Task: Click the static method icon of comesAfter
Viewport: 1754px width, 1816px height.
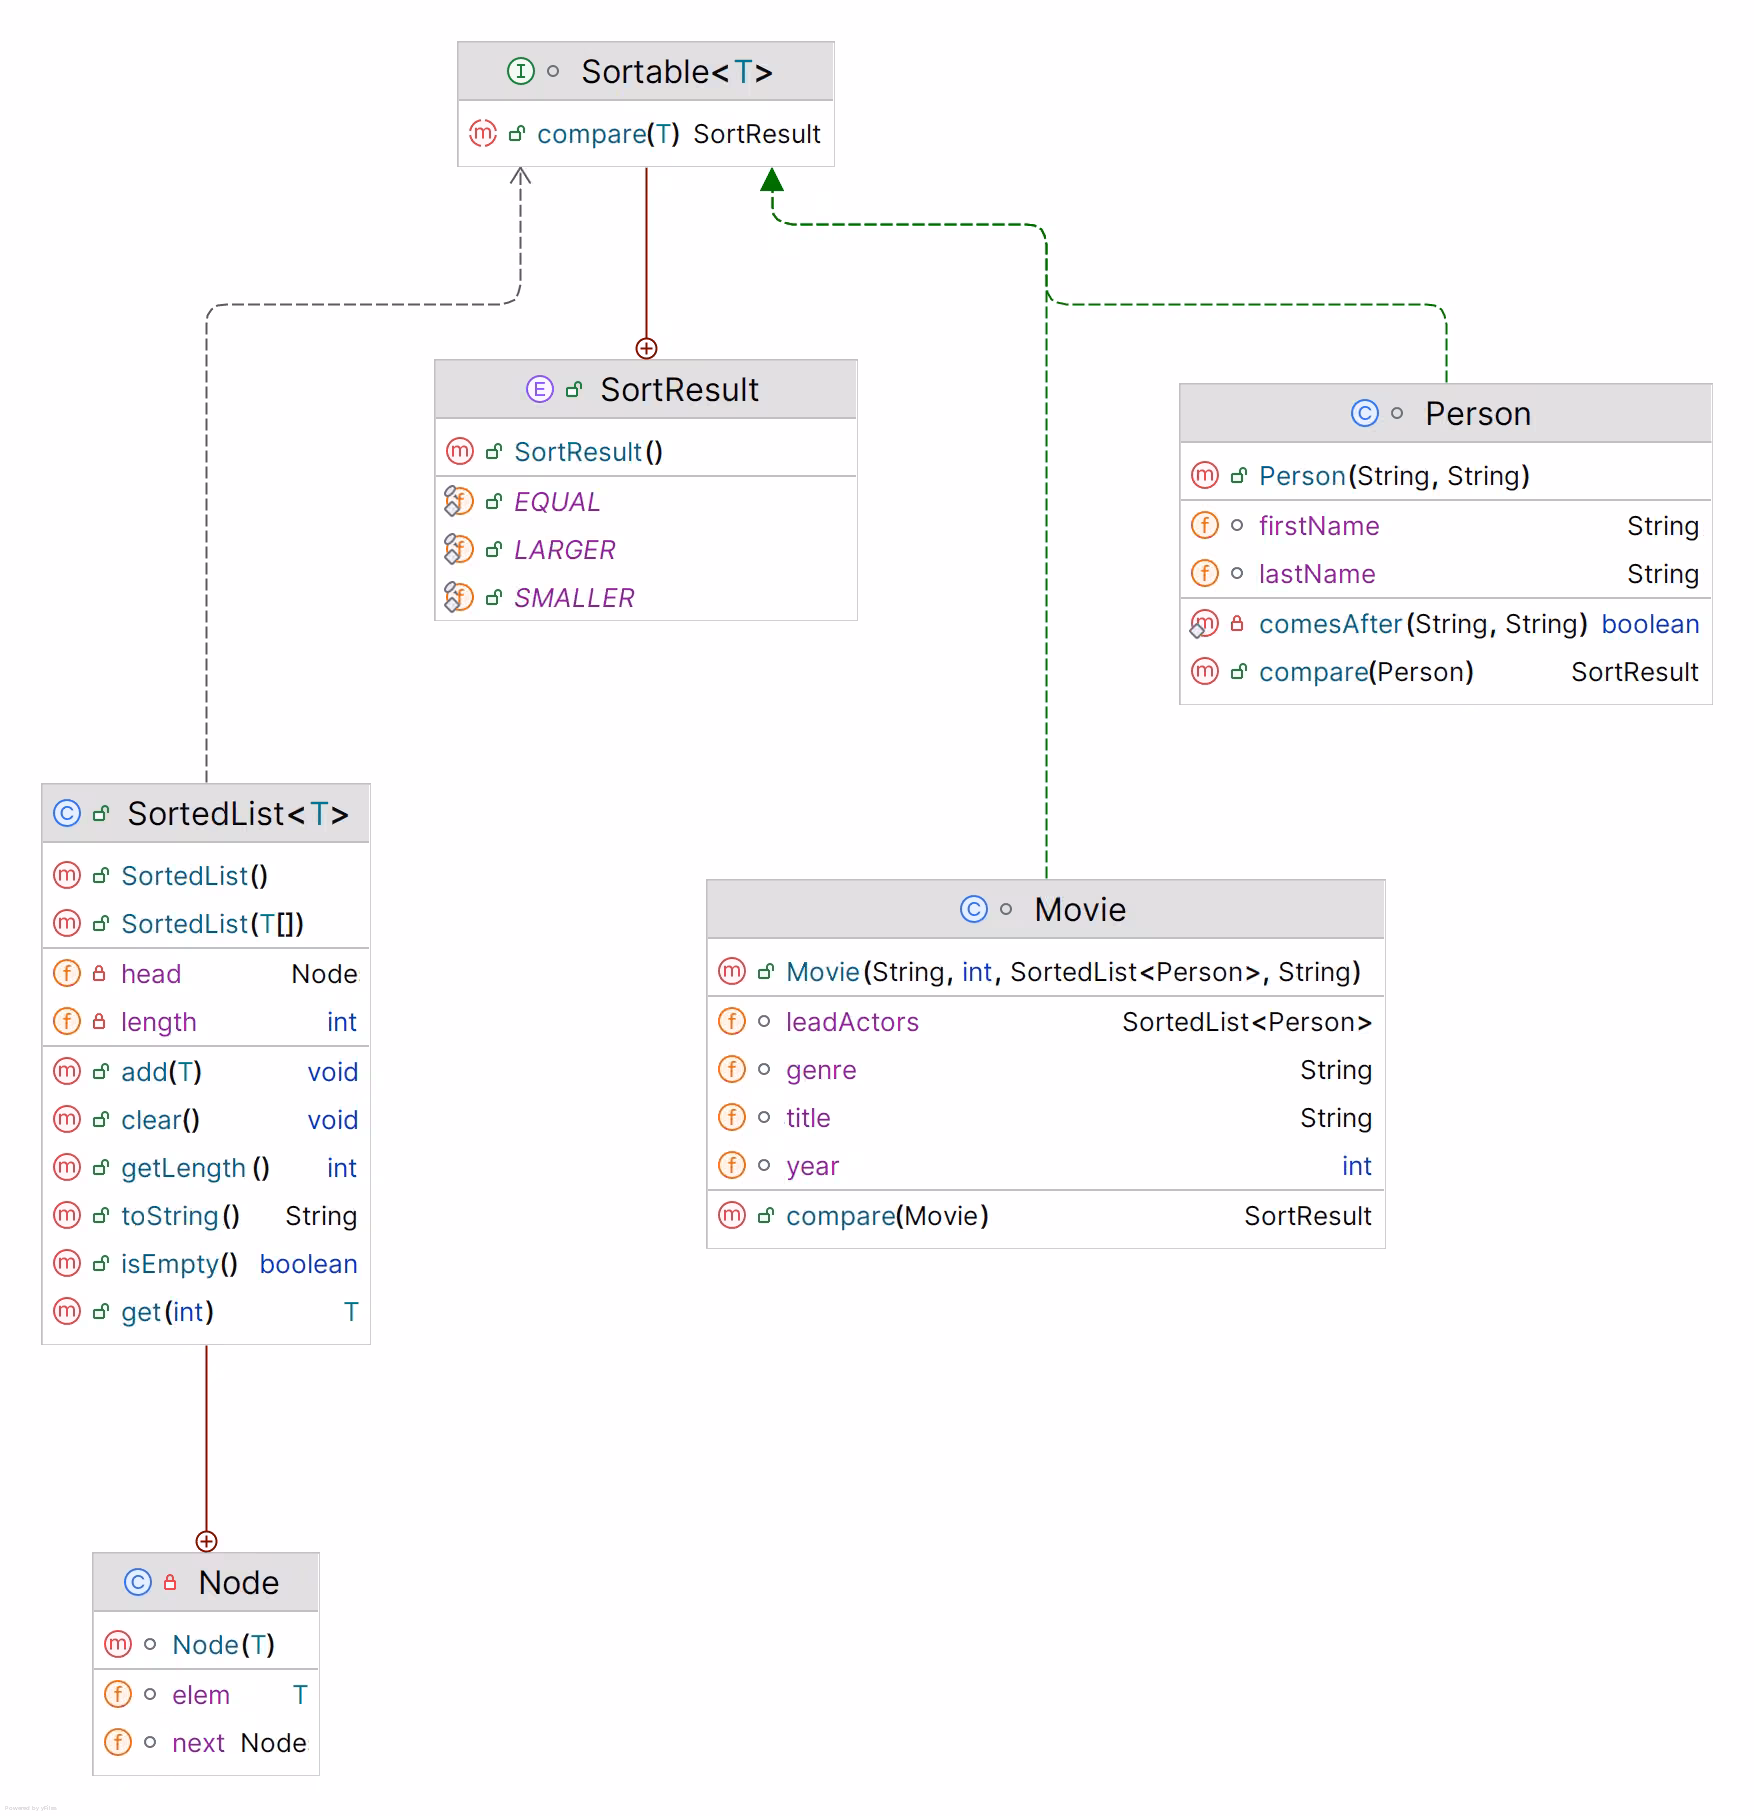Action: (1204, 624)
